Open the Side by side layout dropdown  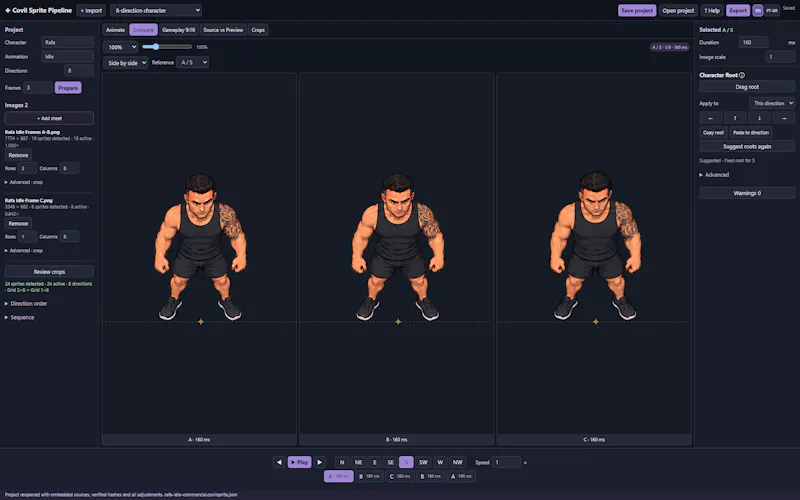[x=126, y=63]
